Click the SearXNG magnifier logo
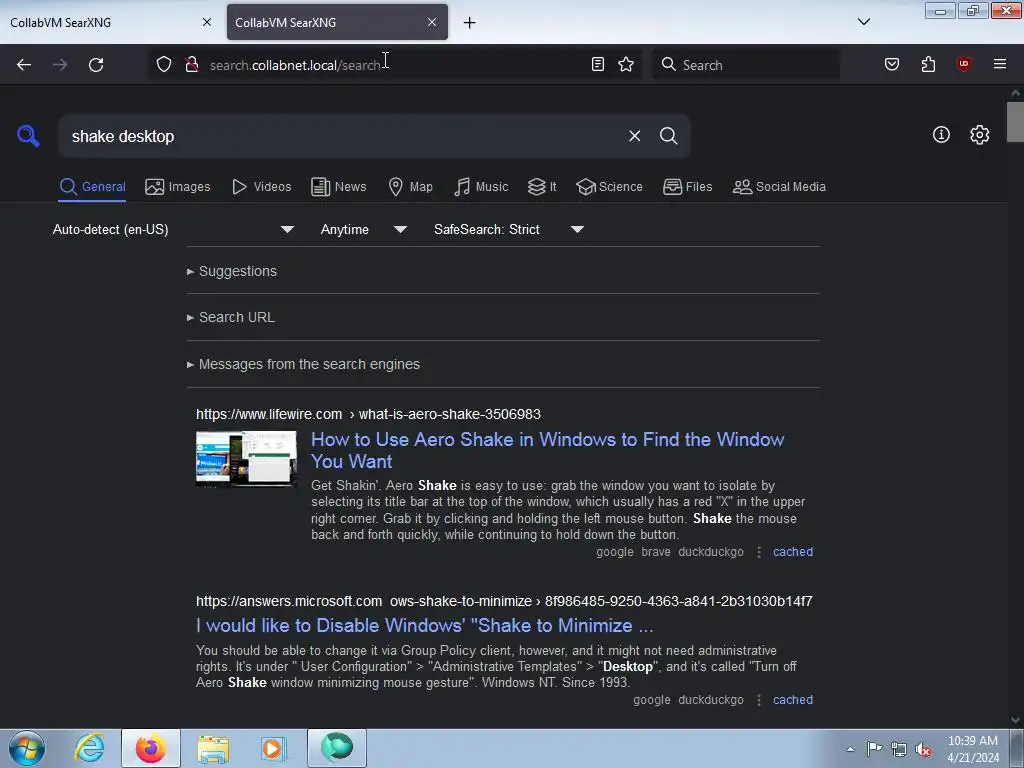Screen dimensions: 1024x768 [x=28, y=136]
